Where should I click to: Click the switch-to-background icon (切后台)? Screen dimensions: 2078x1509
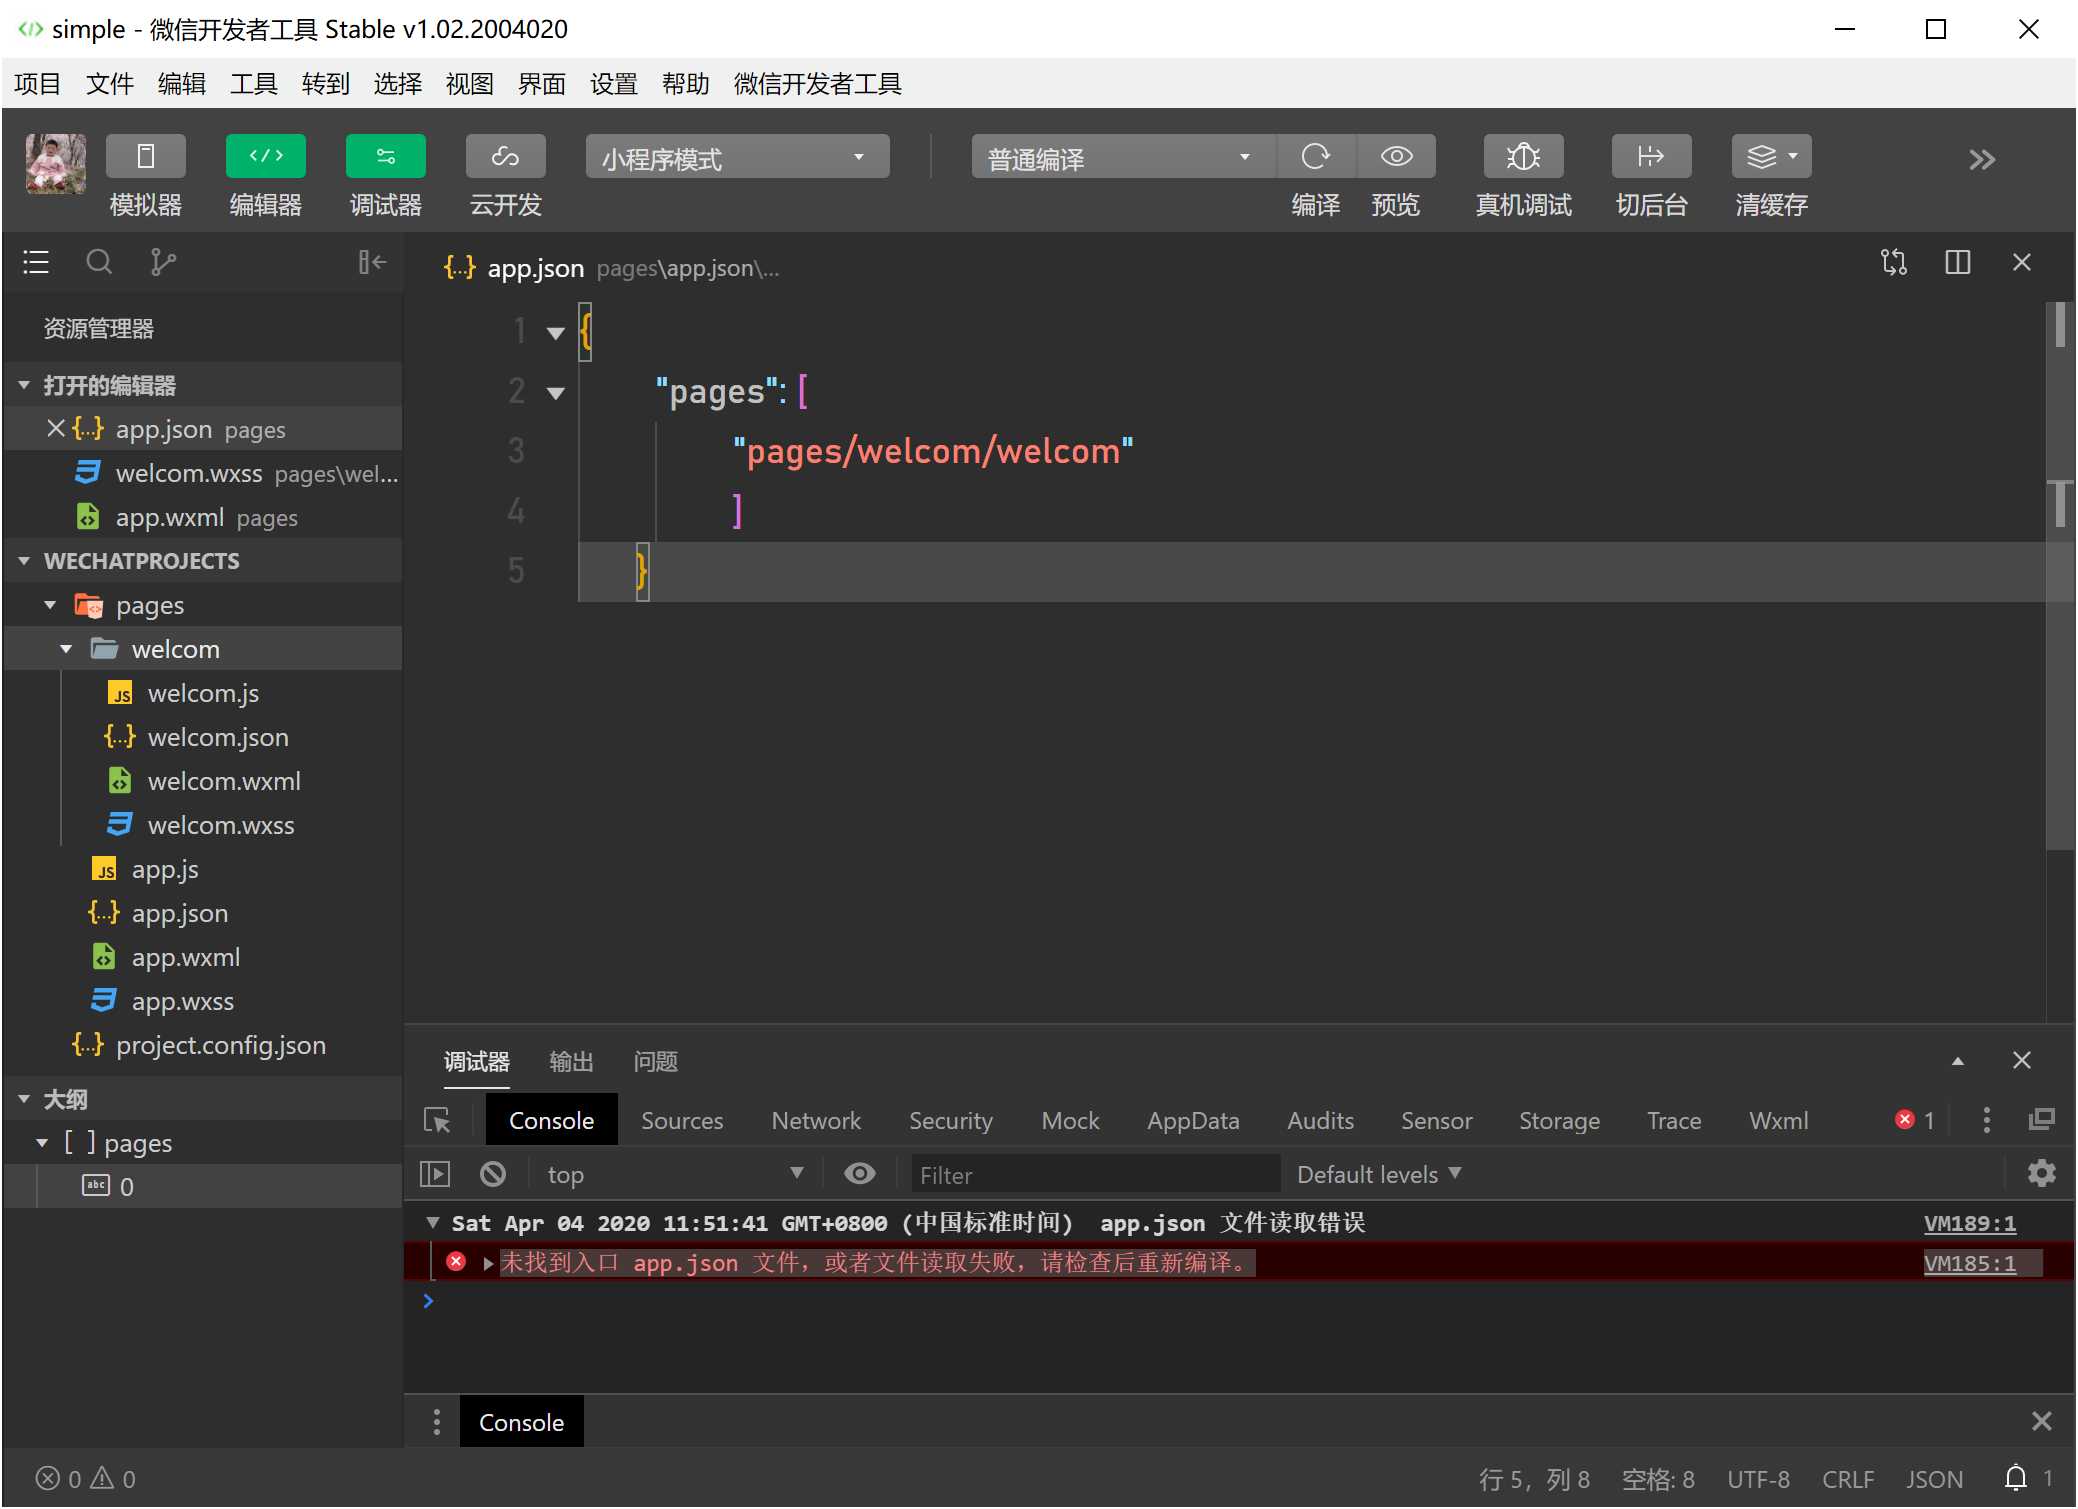[1652, 157]
